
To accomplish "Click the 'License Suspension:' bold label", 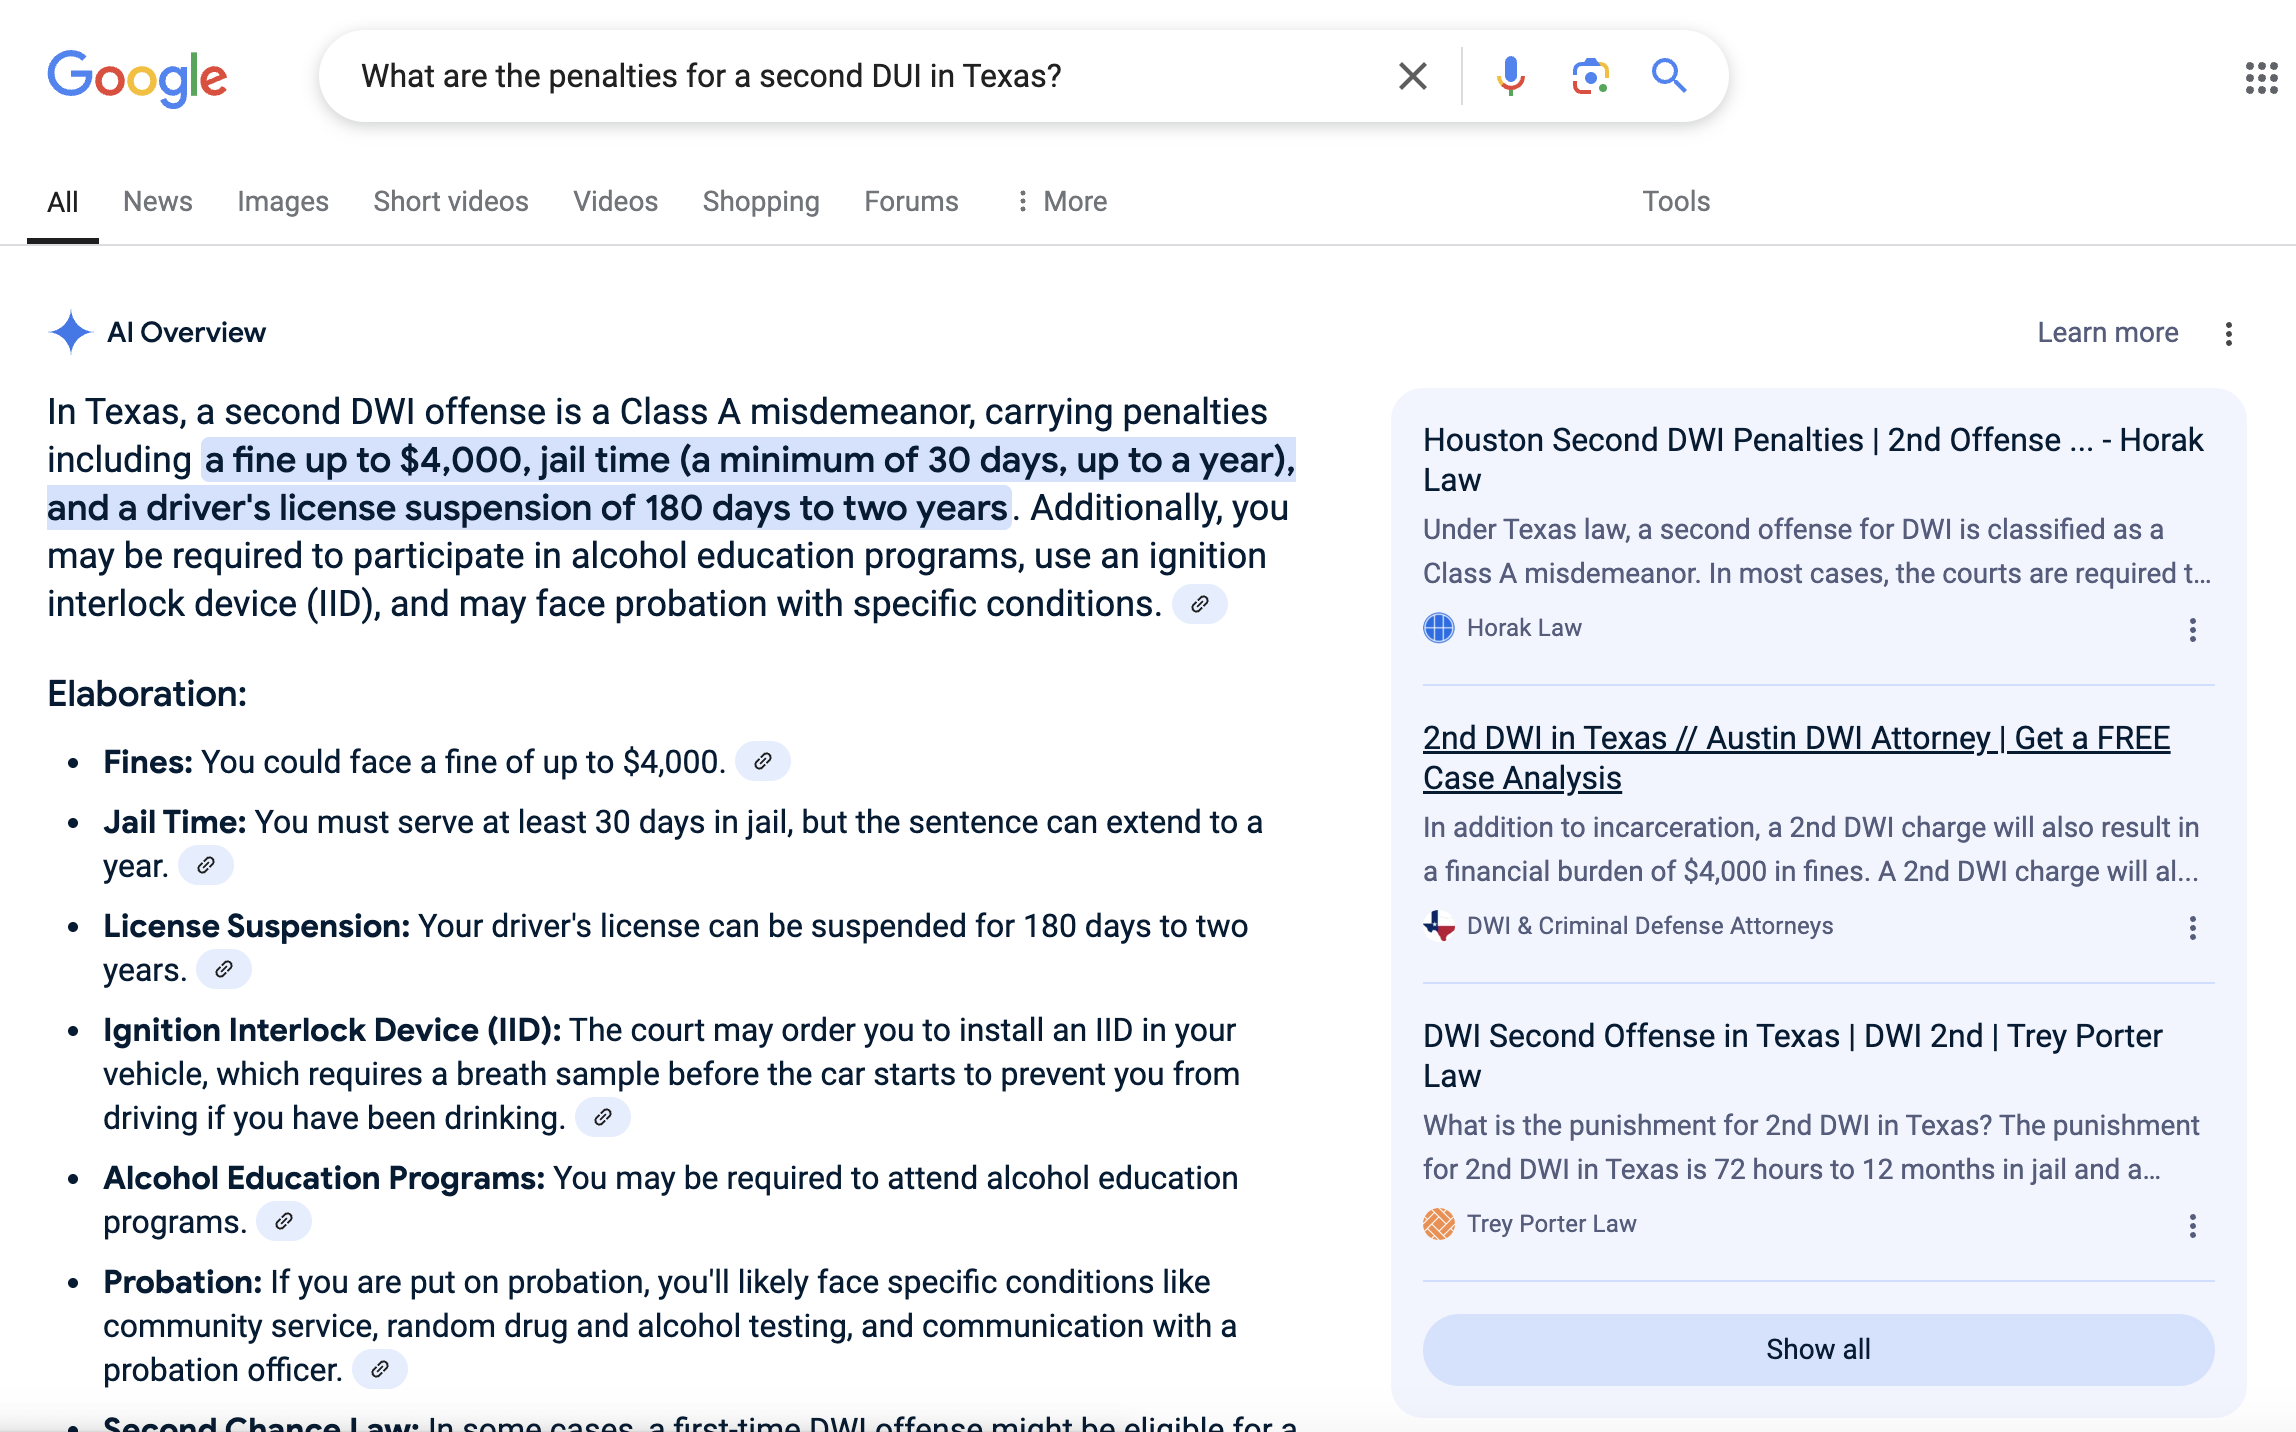I will pos(256,926).
